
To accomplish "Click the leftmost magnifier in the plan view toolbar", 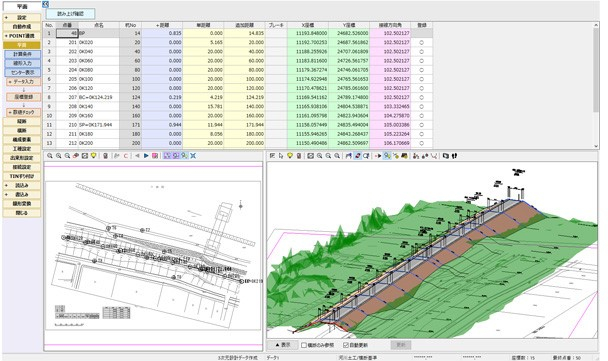I will pos(50,156).
